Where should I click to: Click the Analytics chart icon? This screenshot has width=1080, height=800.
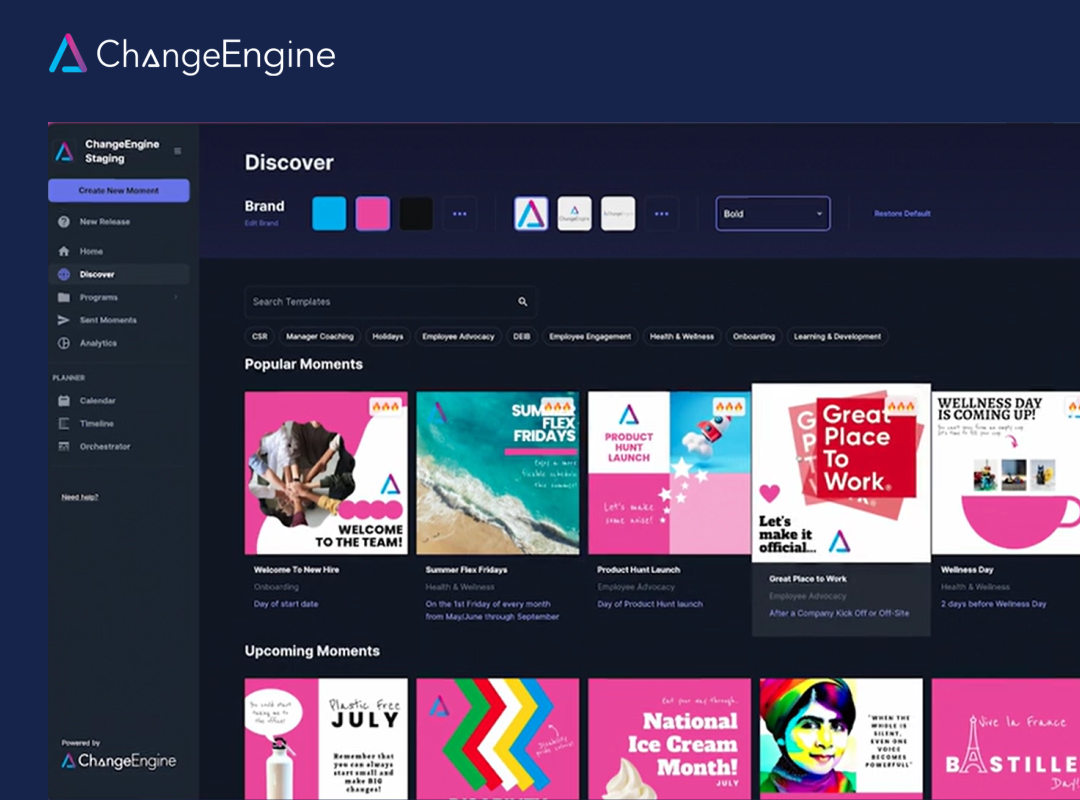(63, 343)
